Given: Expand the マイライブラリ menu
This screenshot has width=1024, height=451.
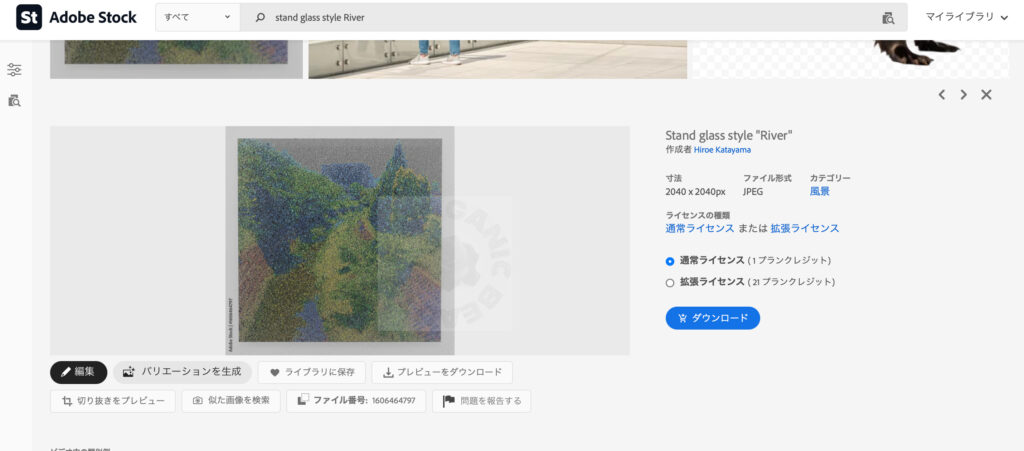Looking at the screenshot, I should pos(966,17).
